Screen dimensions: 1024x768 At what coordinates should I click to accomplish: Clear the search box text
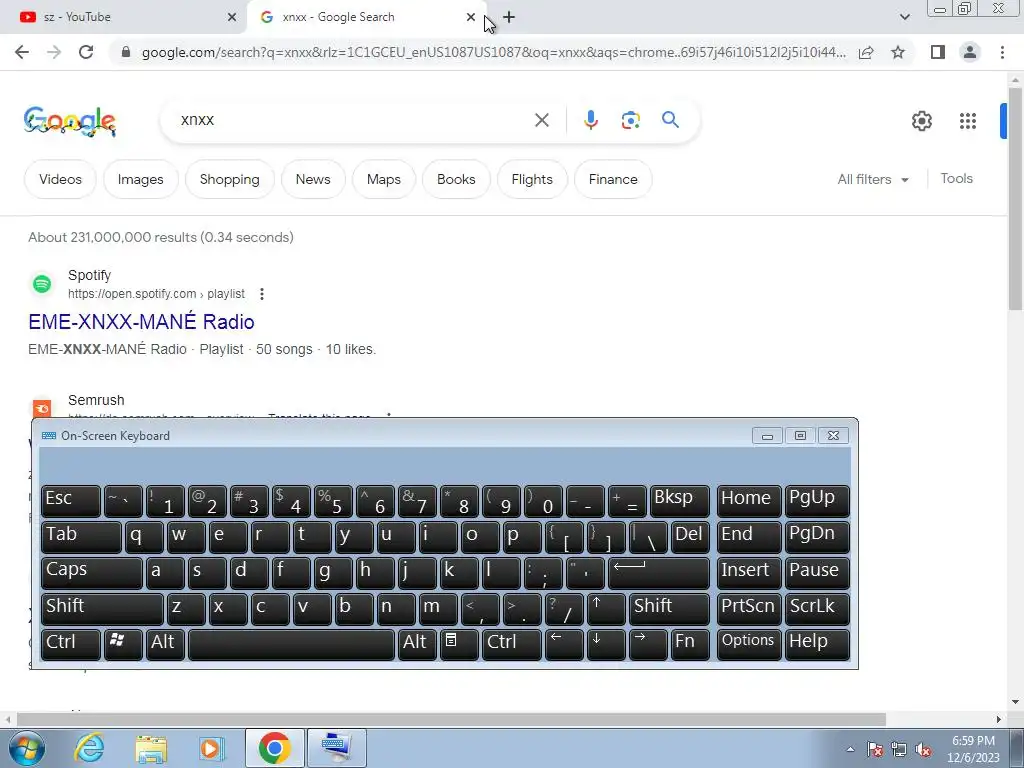click(541, 120)
